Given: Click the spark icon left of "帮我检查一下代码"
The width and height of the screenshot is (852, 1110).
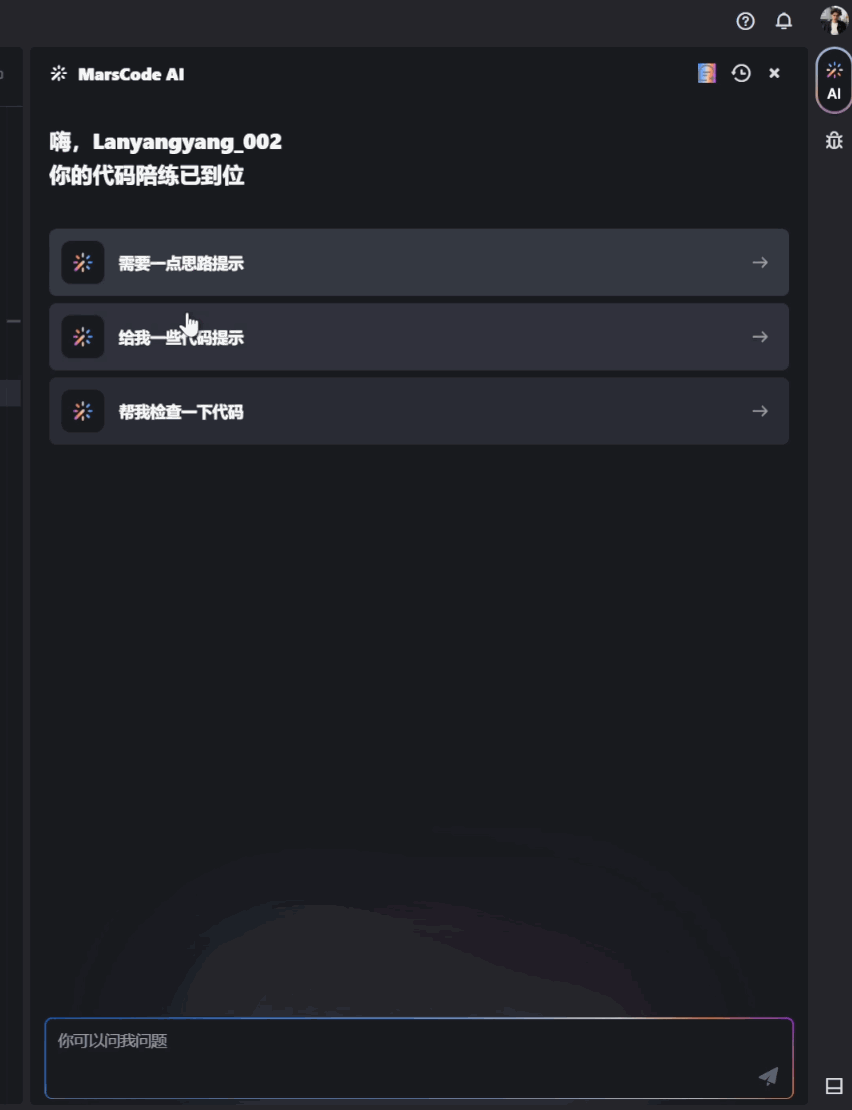Looking at the screenshot, I should point(83,411).
